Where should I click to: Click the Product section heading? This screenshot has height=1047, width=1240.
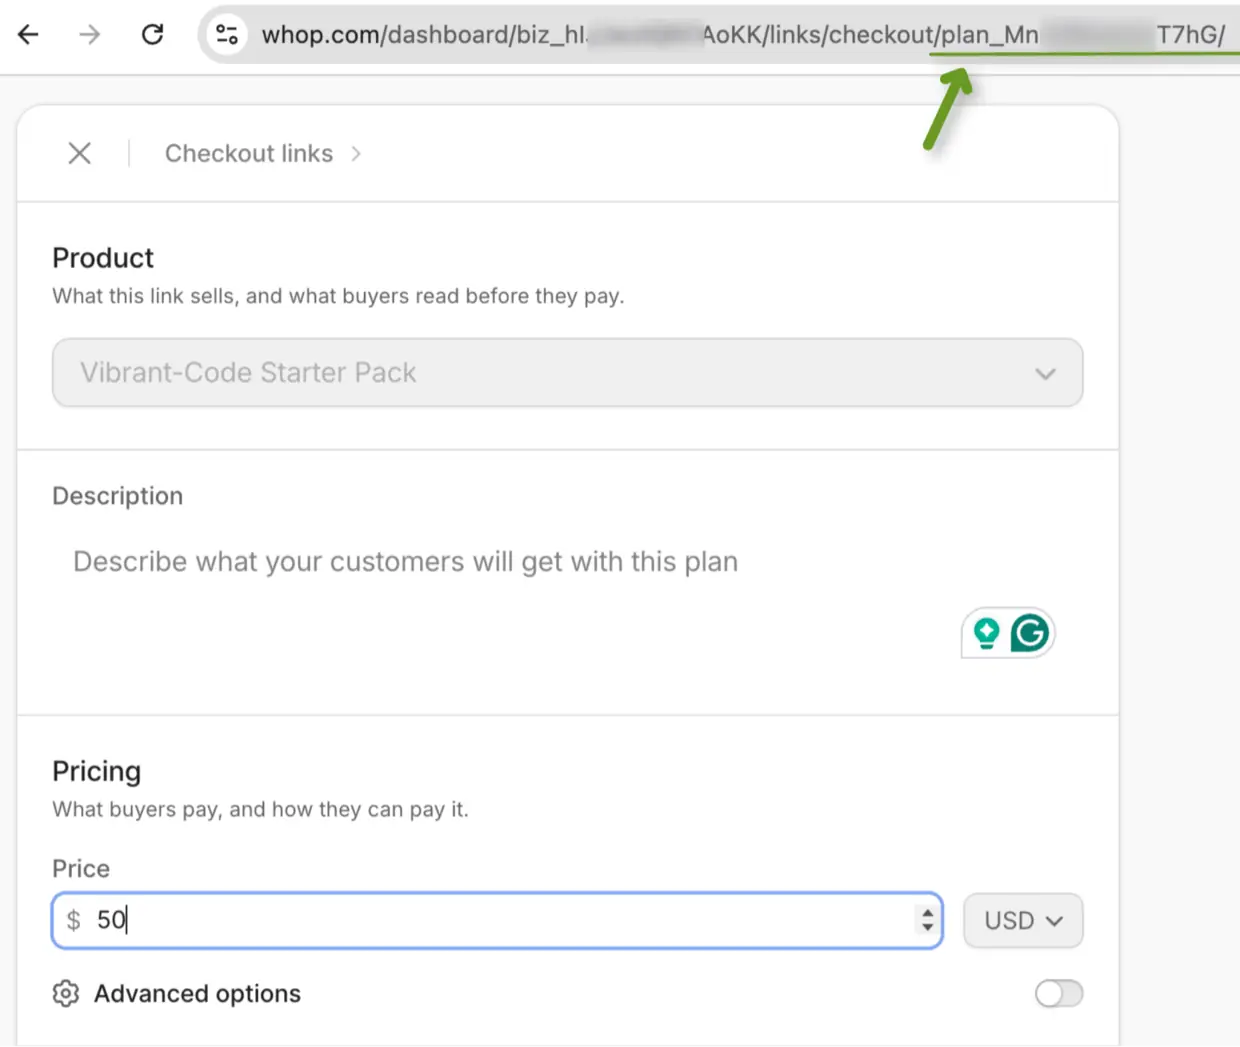click(x=103, y=258)
